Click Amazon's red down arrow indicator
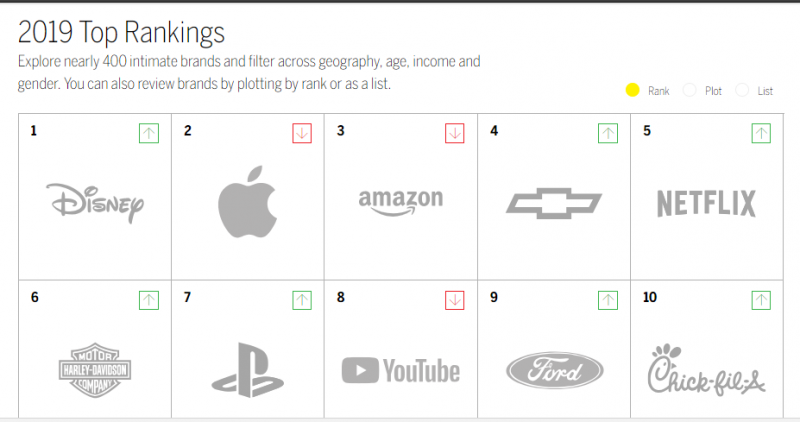 [455, 132]
